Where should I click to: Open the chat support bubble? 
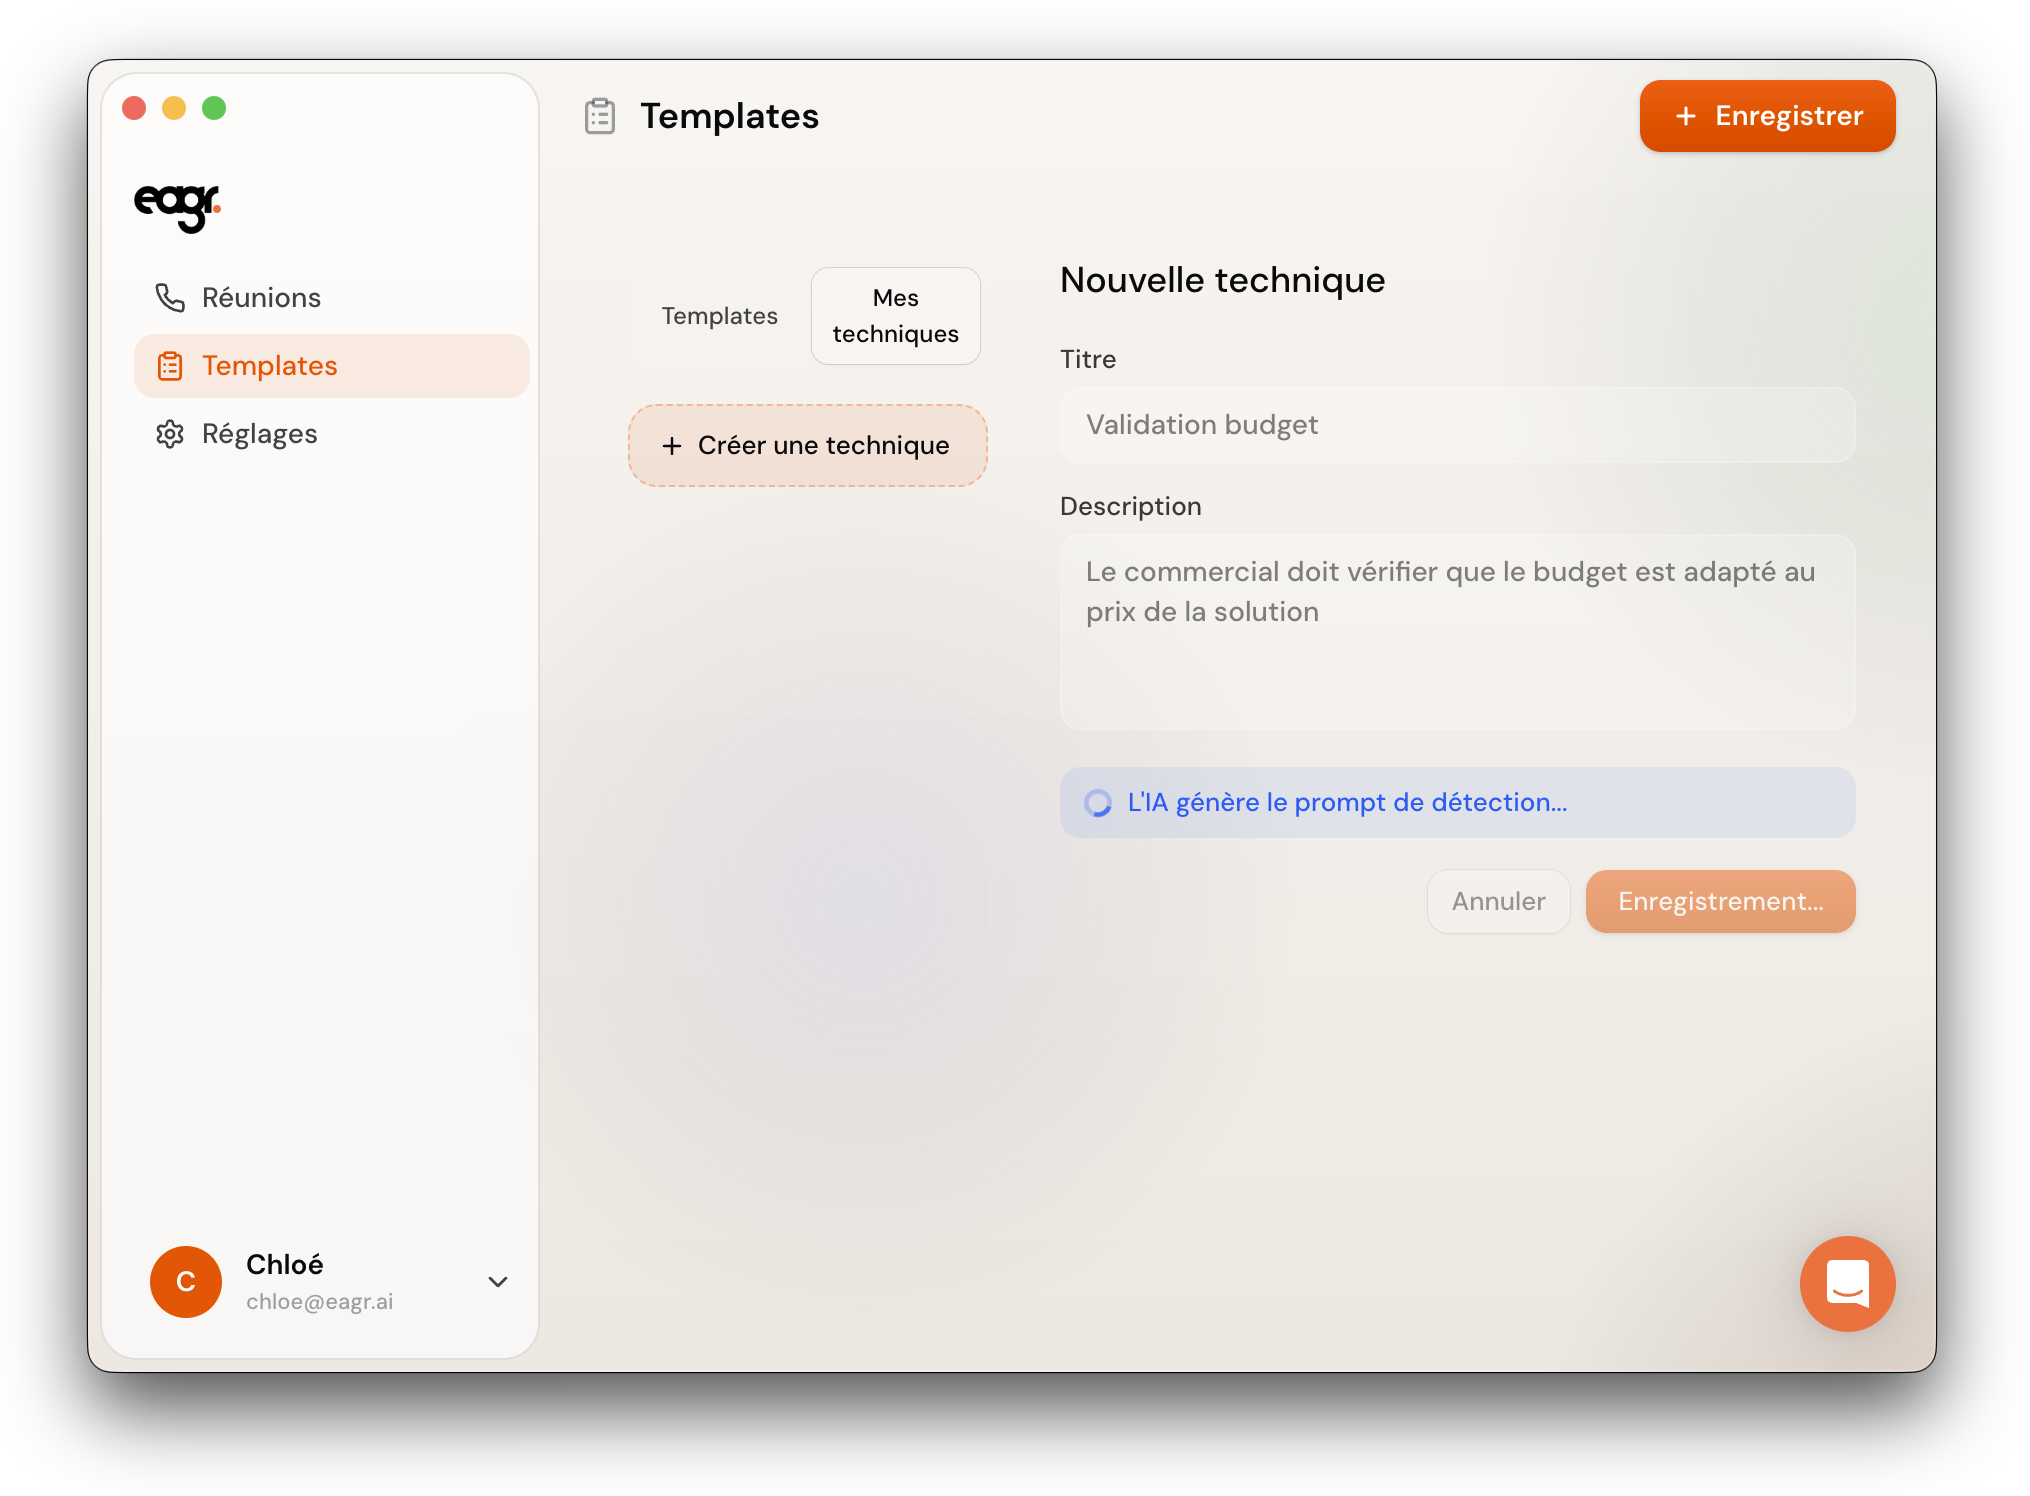1846,1283
